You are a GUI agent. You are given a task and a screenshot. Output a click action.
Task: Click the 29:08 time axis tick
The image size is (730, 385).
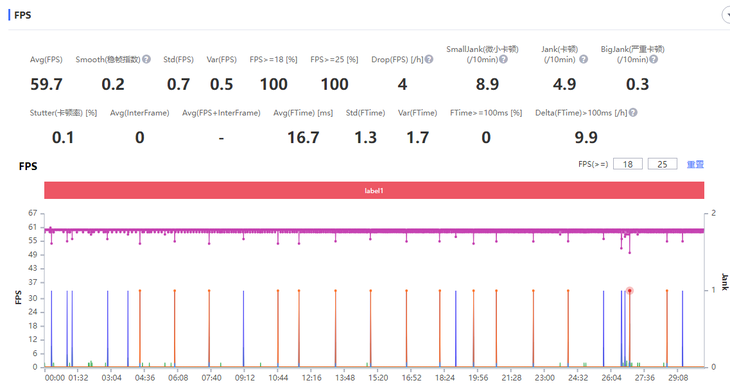pos(678,378)
